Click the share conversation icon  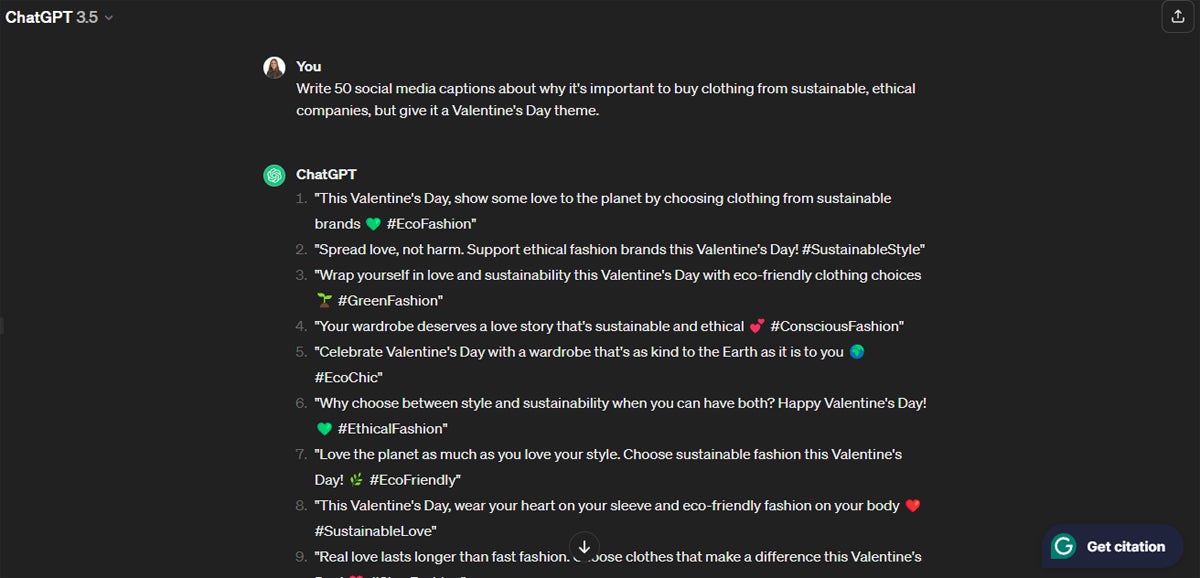click(x=1174, y=16)
